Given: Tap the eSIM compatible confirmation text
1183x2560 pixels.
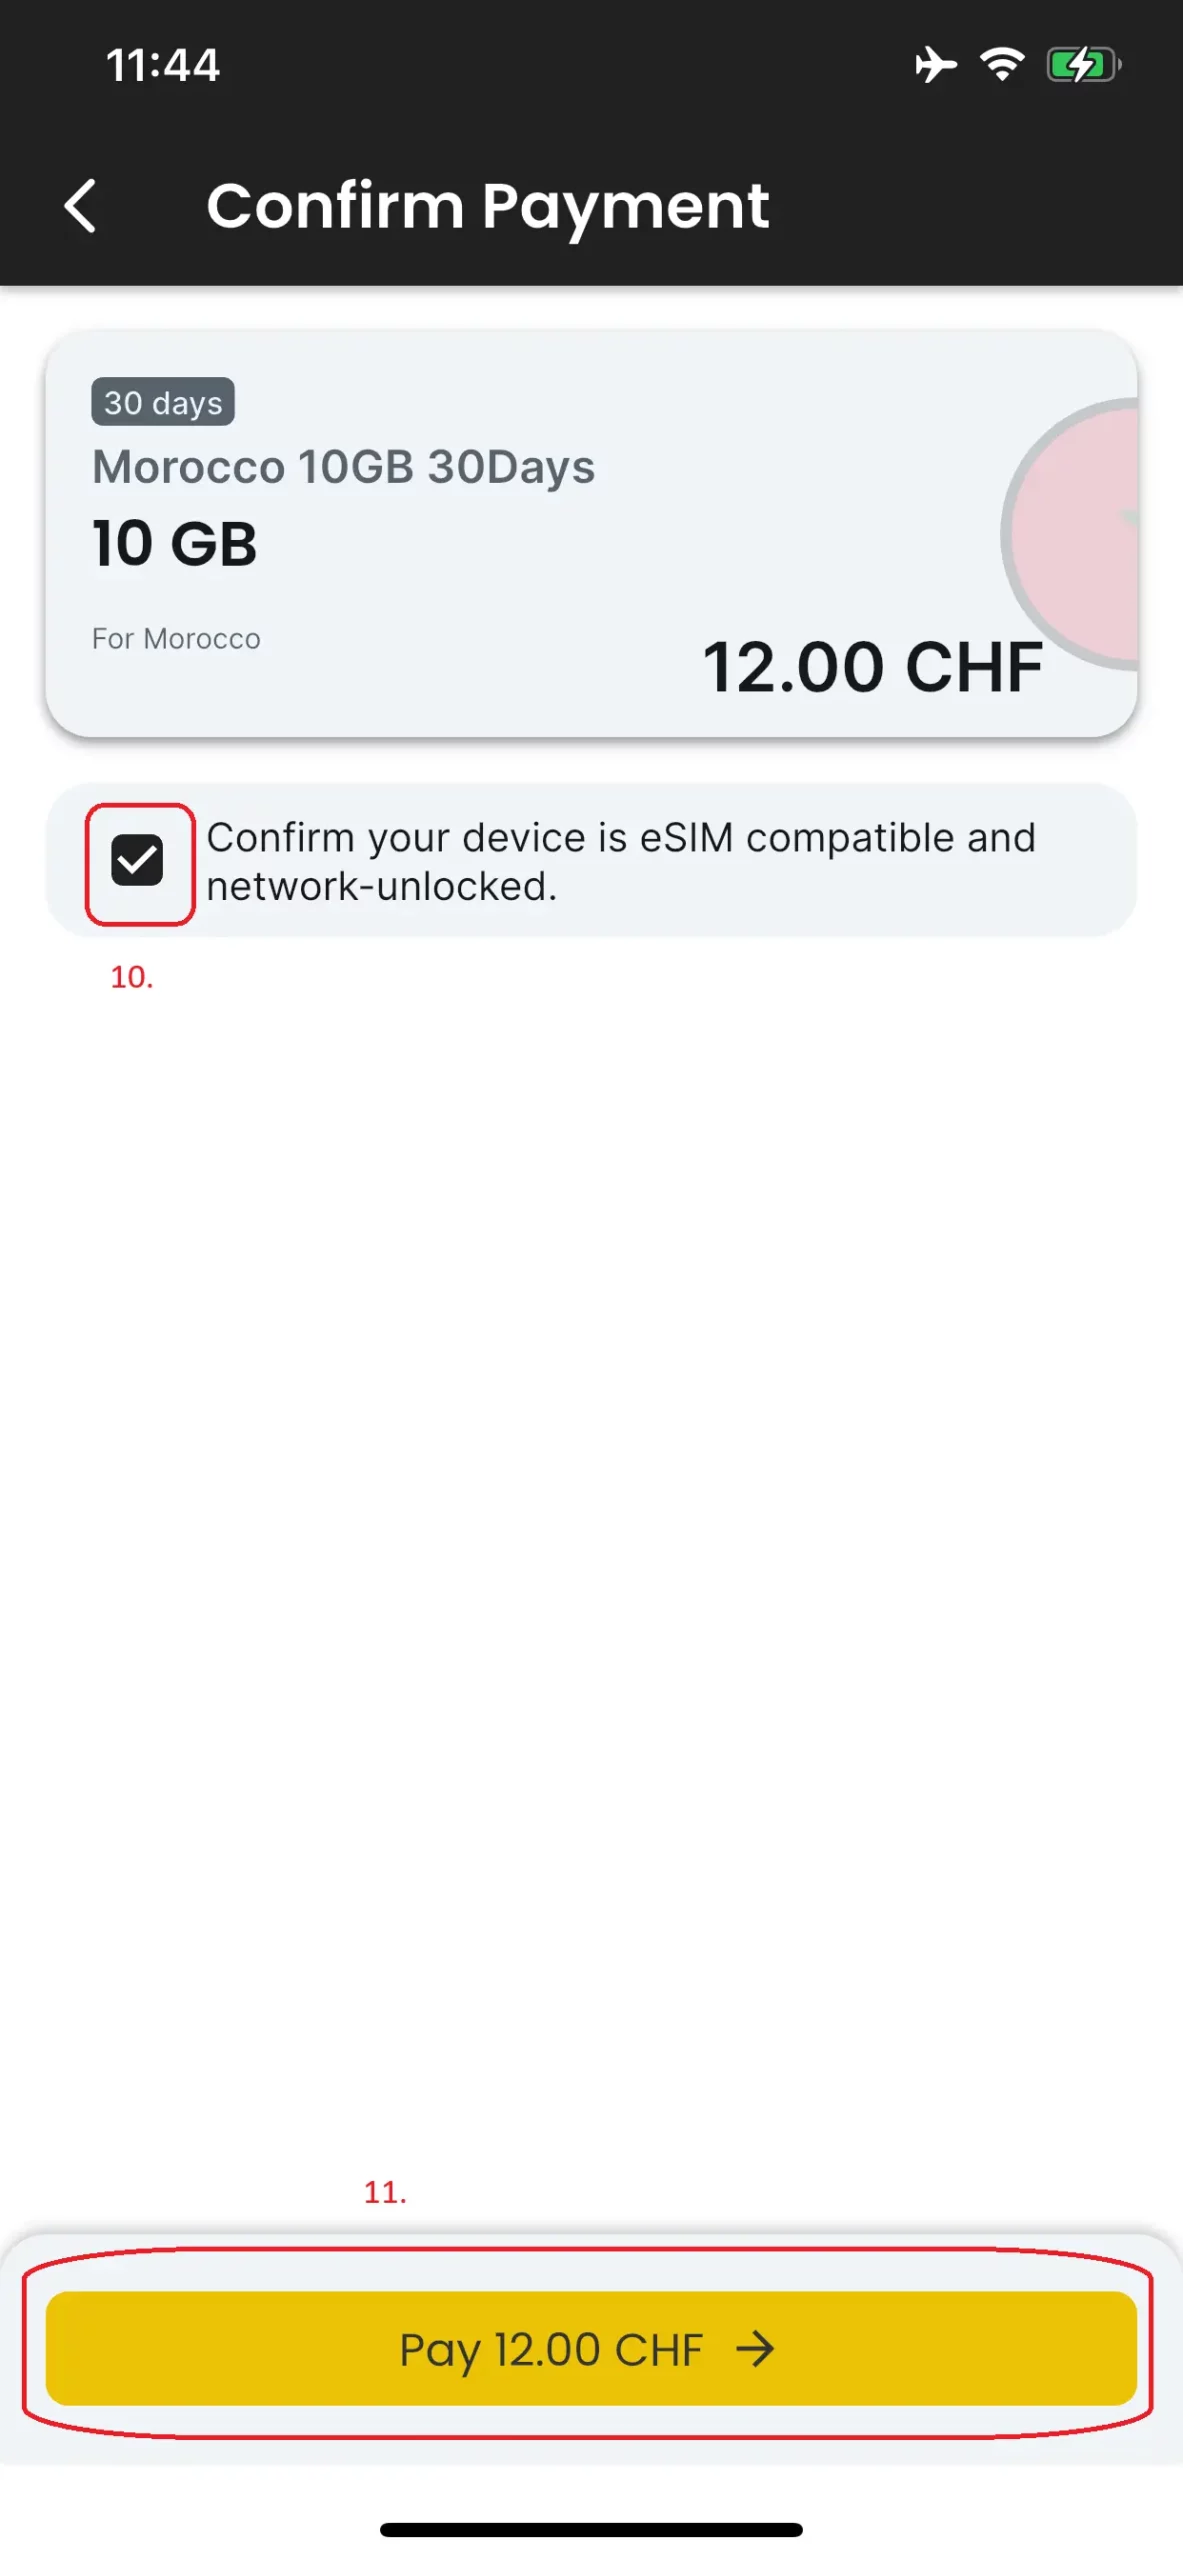Looking at the screenshot, I should (620, 861).
